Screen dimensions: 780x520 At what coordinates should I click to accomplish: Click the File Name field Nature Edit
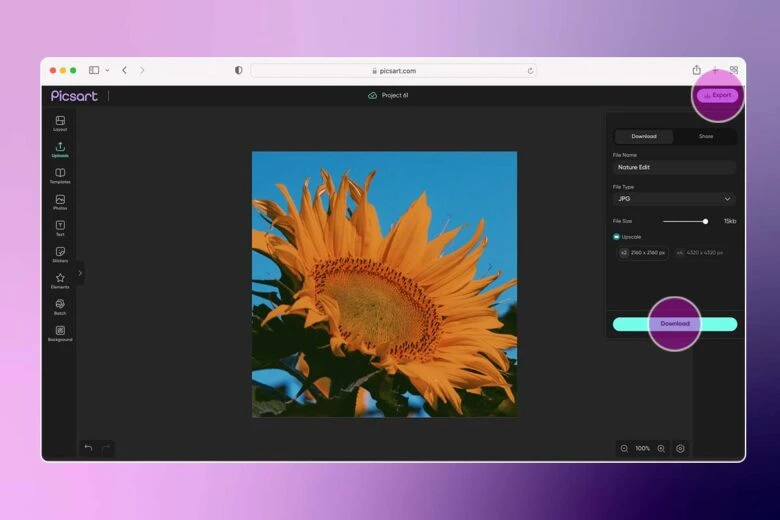point(674,167)
